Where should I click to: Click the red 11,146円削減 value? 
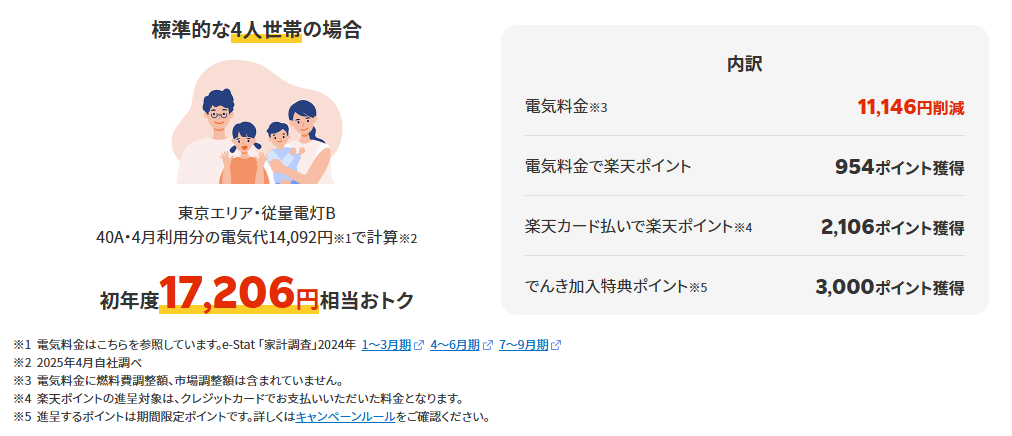[911, 108]
